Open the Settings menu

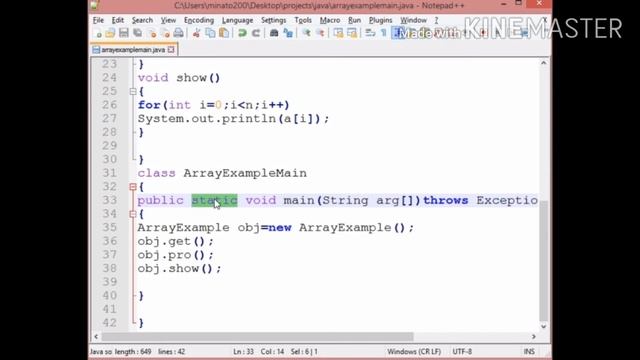273,20
